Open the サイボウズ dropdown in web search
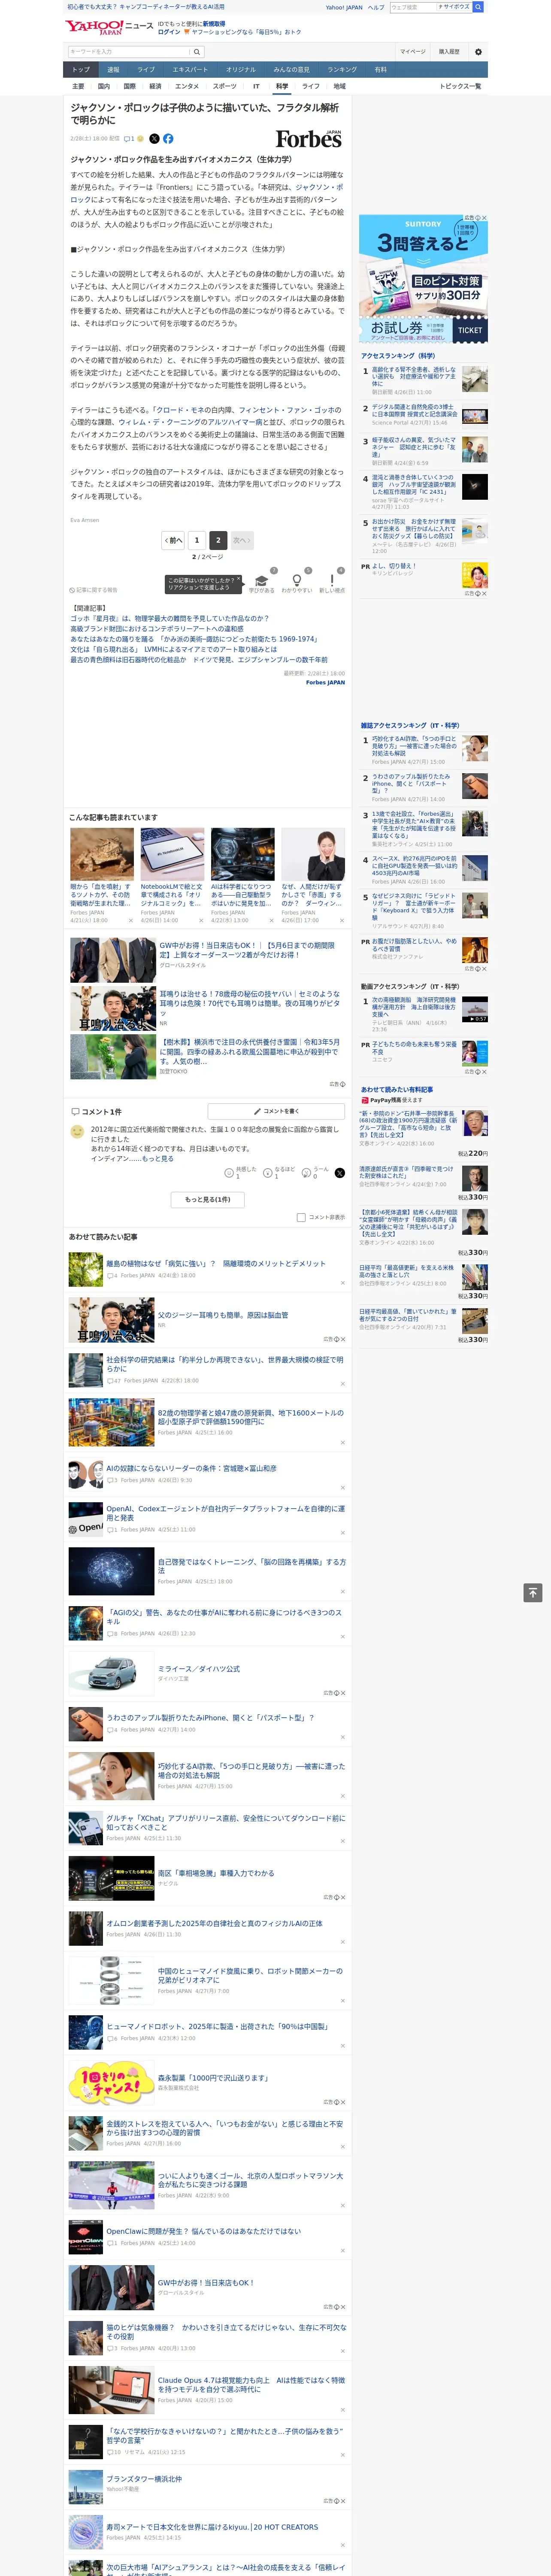Image resolution: width=551 pixels, height=2576 pixels. coord(454,7)
